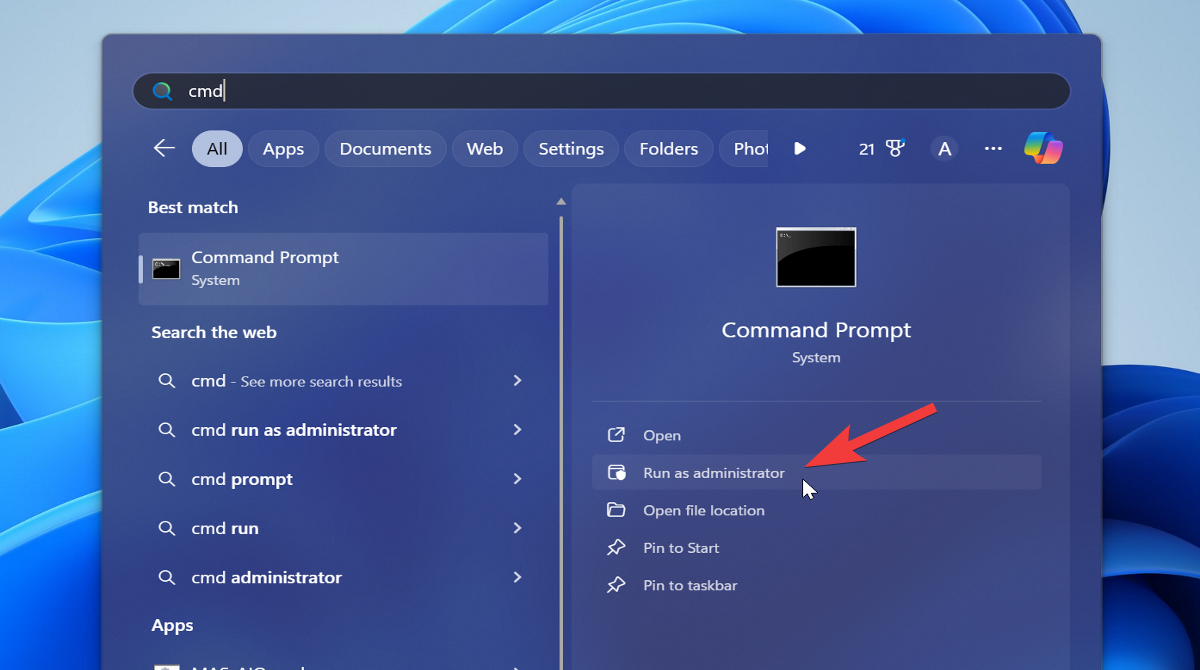Select Command Prompt best match result
Viewport: 1200px width, 670px height.
(343, 268)
